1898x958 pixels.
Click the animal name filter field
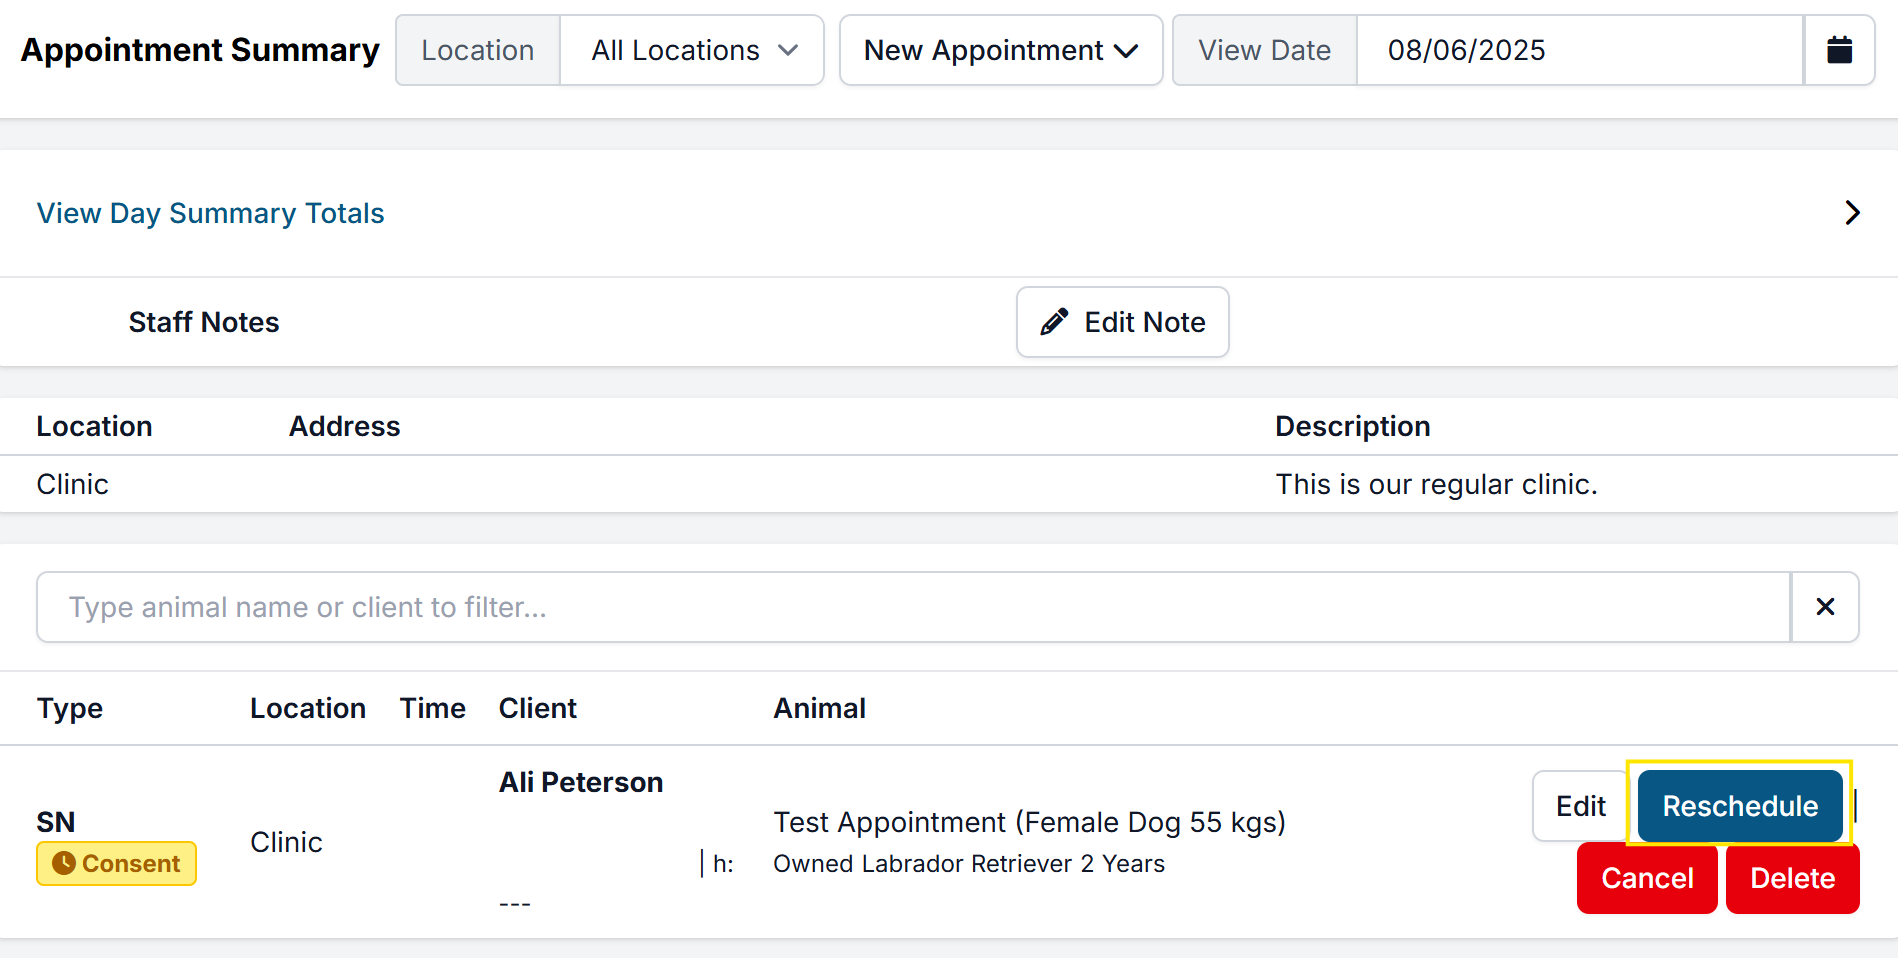click(x=912, y=607)
